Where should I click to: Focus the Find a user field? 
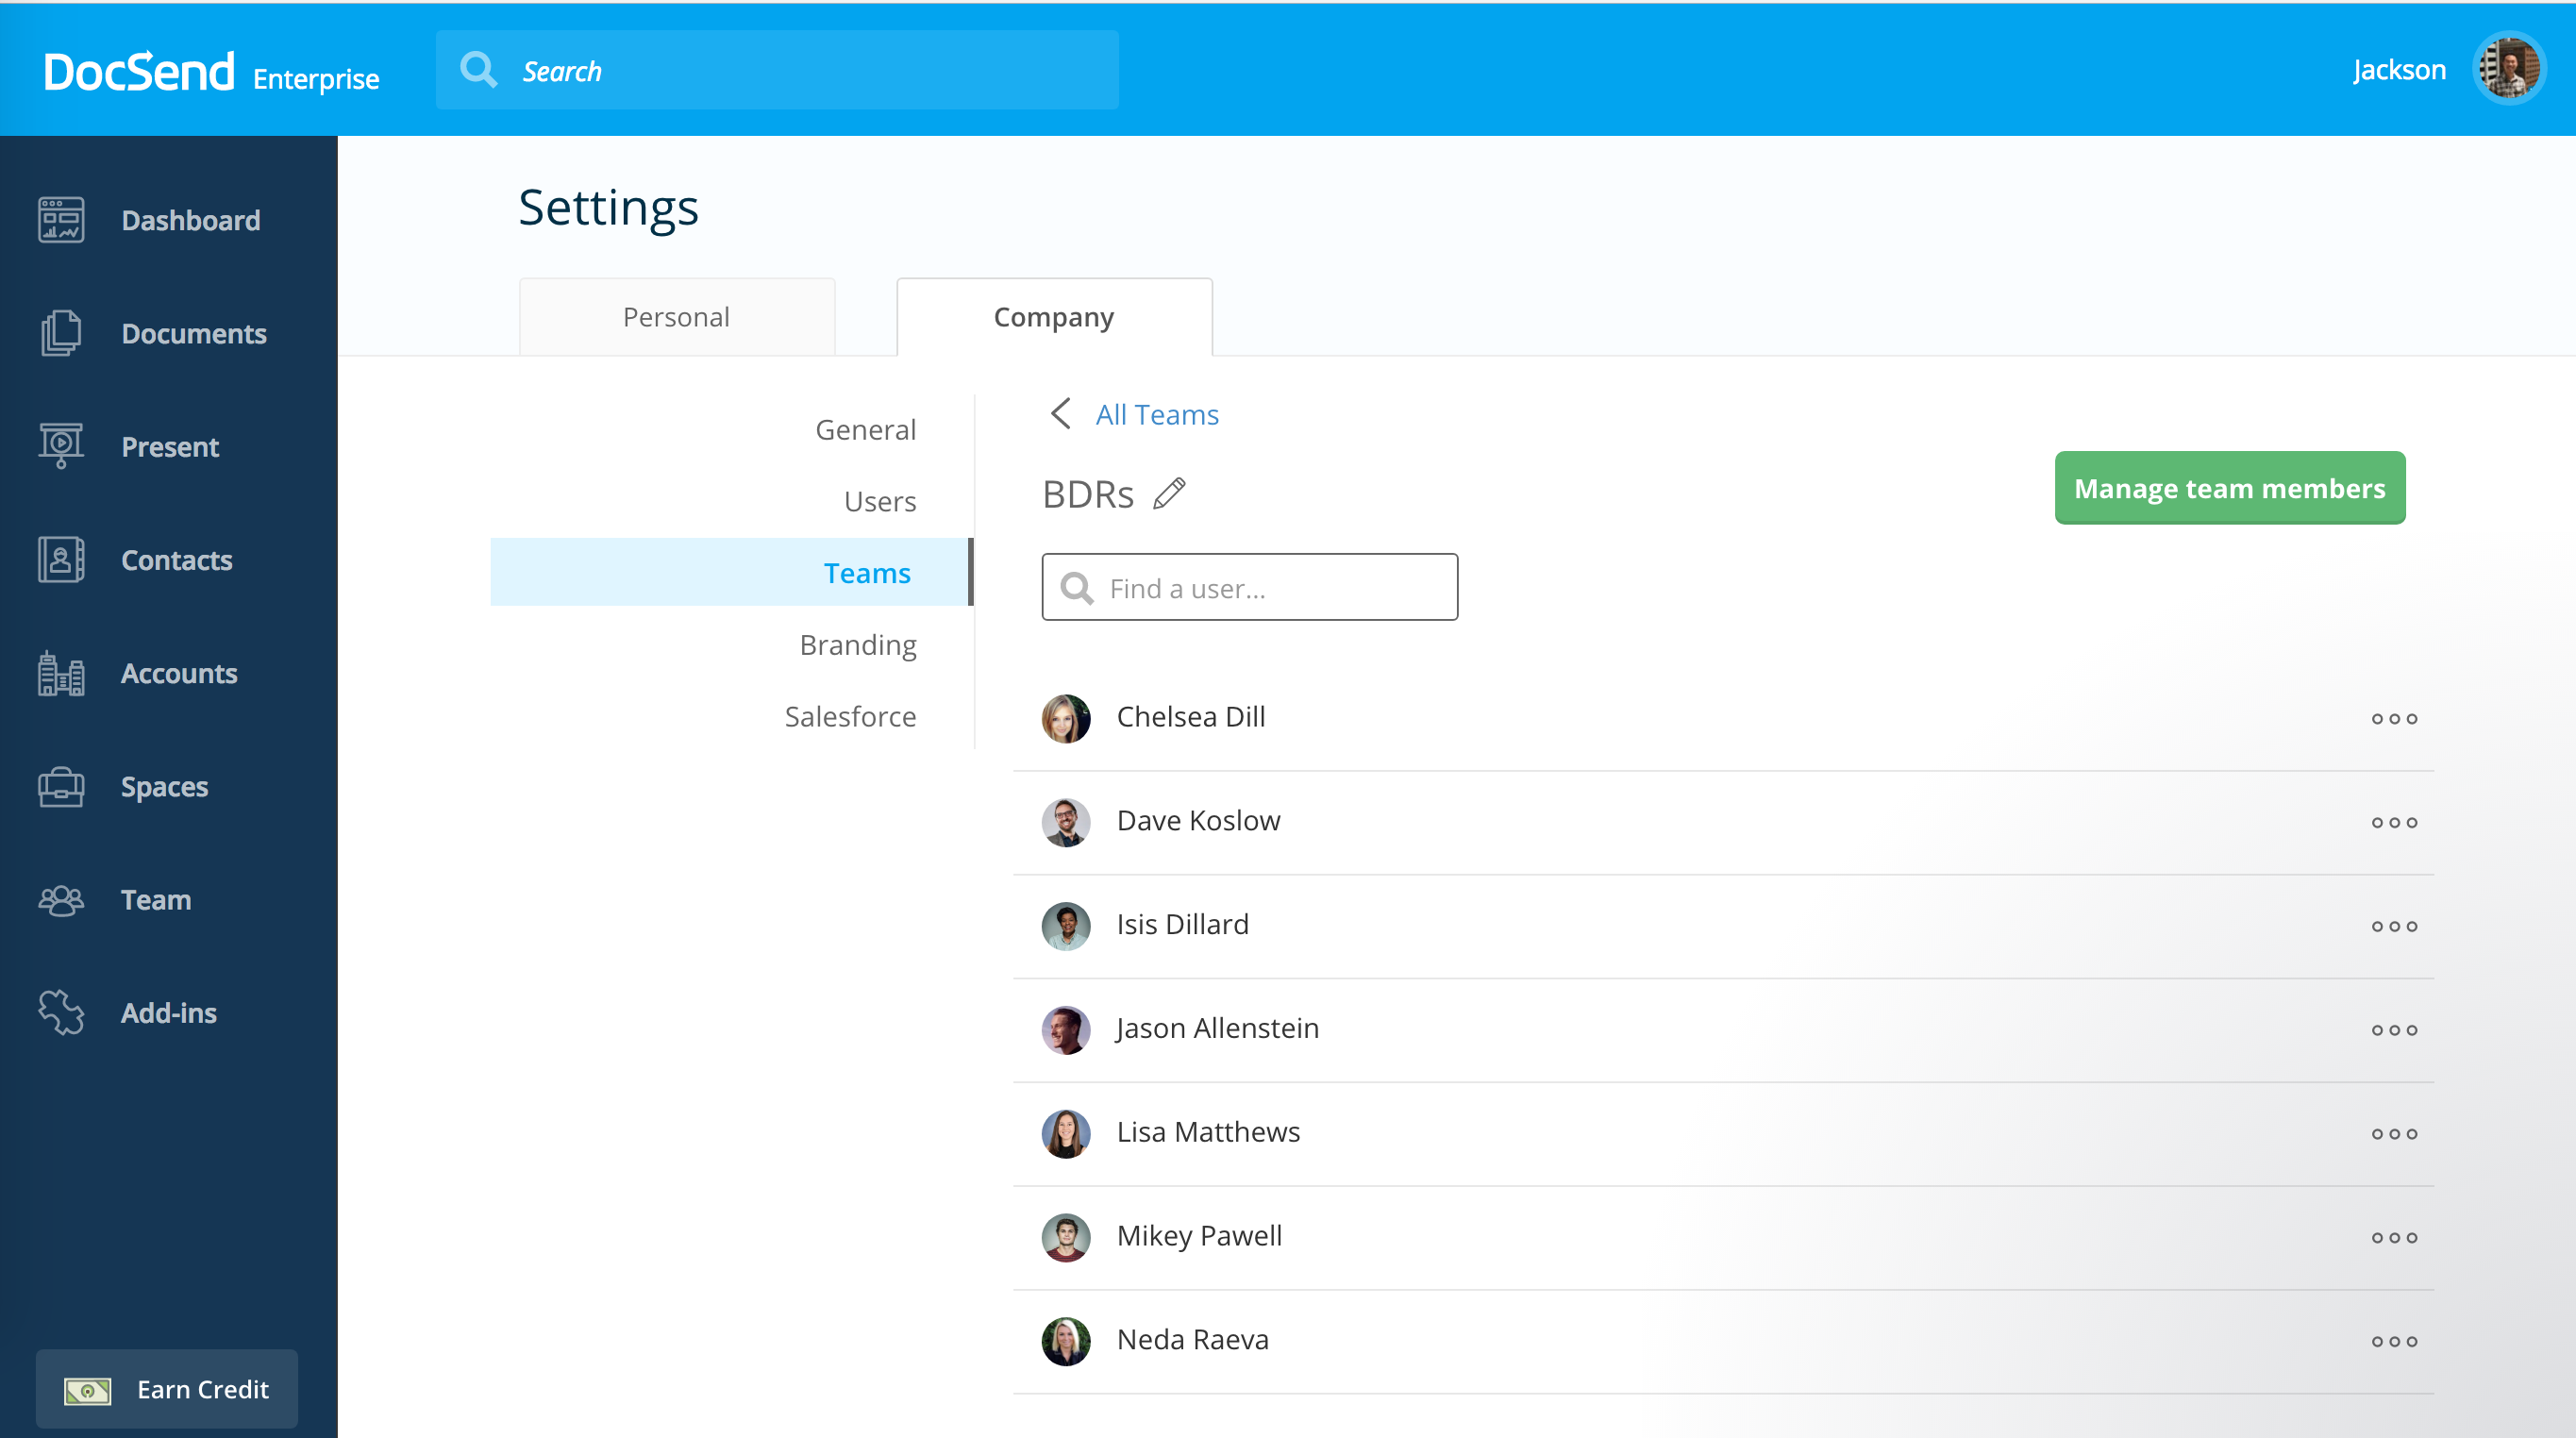point(1250,587)
